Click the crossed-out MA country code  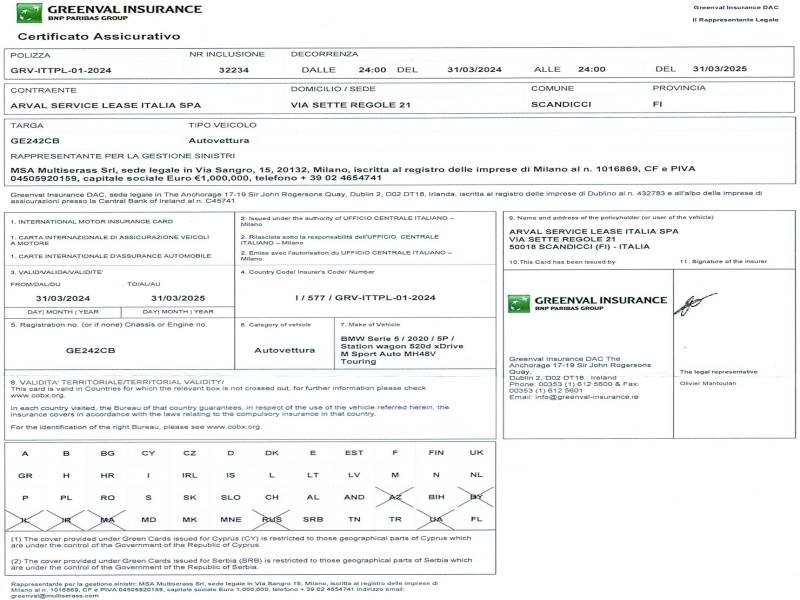pyautogui.click(x=107, y=520)
